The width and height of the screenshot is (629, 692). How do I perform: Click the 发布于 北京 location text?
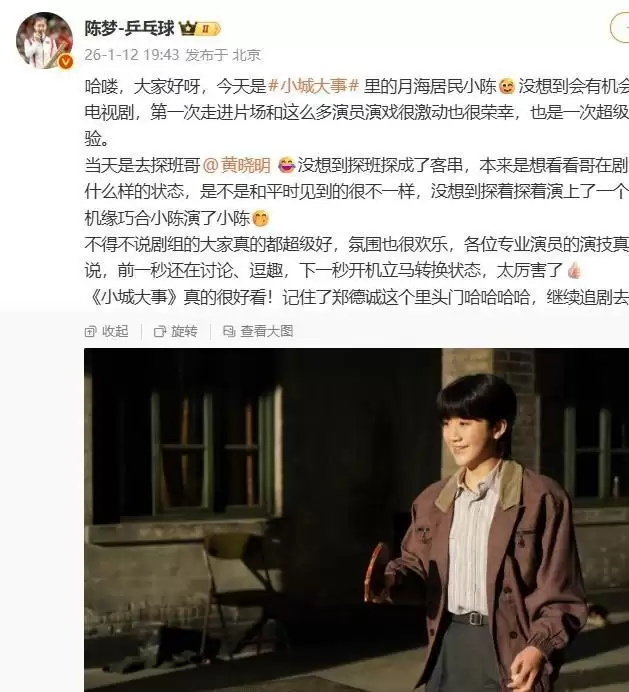click(223, 55)
